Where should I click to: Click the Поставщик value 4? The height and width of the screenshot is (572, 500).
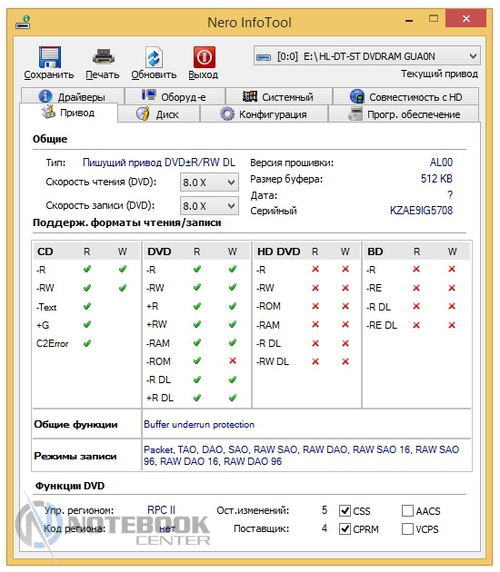[325, 528]
